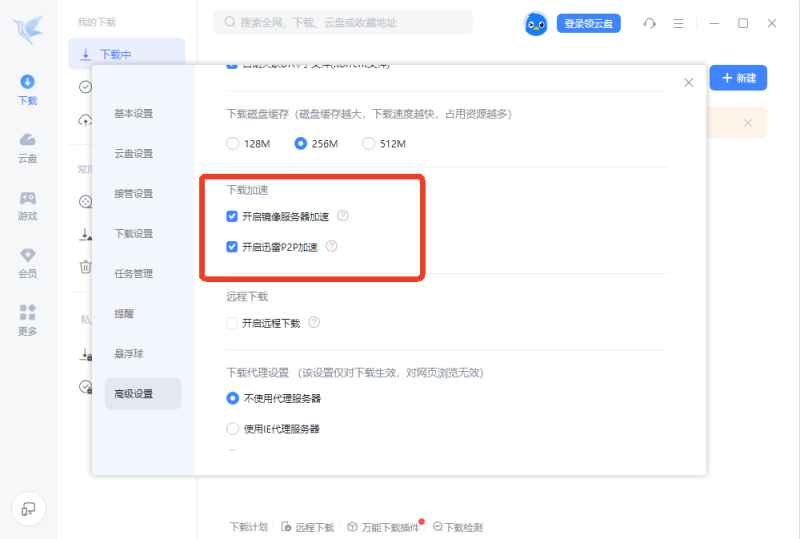Click the 下载磁盘缓存 section heading
Viewport: 800px width, 539px height.
(x=258, y=114)
